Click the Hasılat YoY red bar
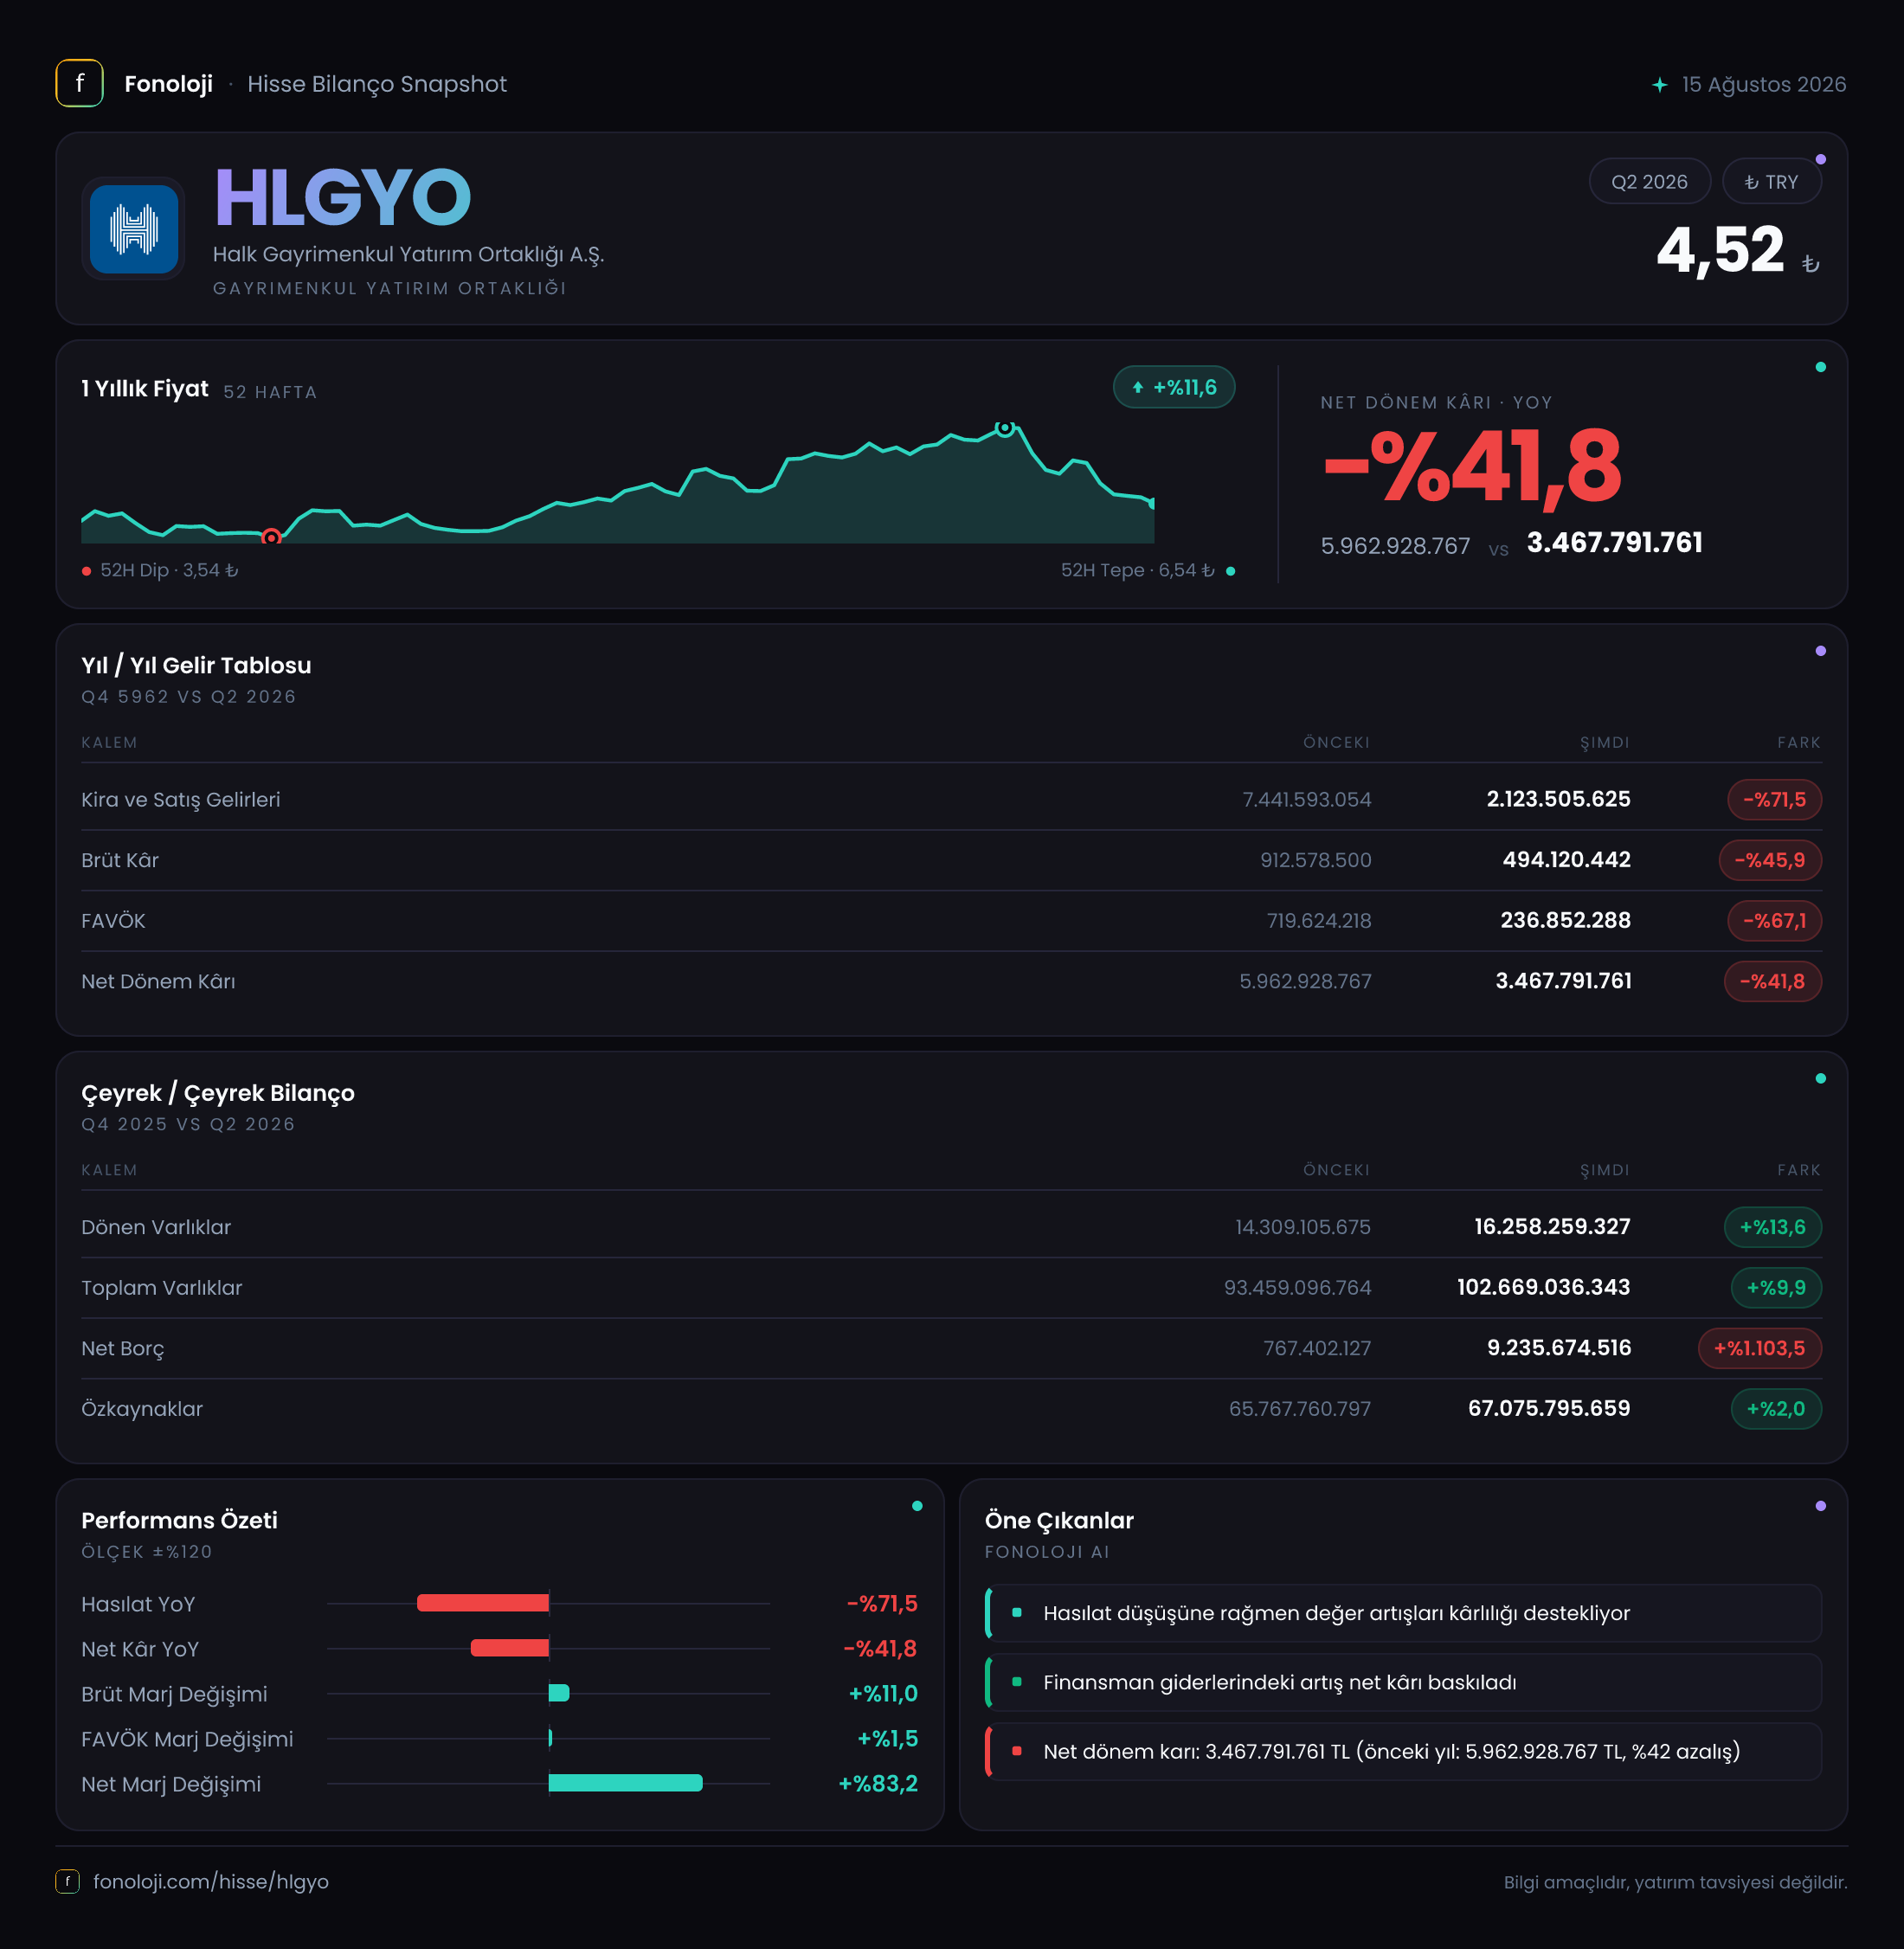 (483, 1603)
